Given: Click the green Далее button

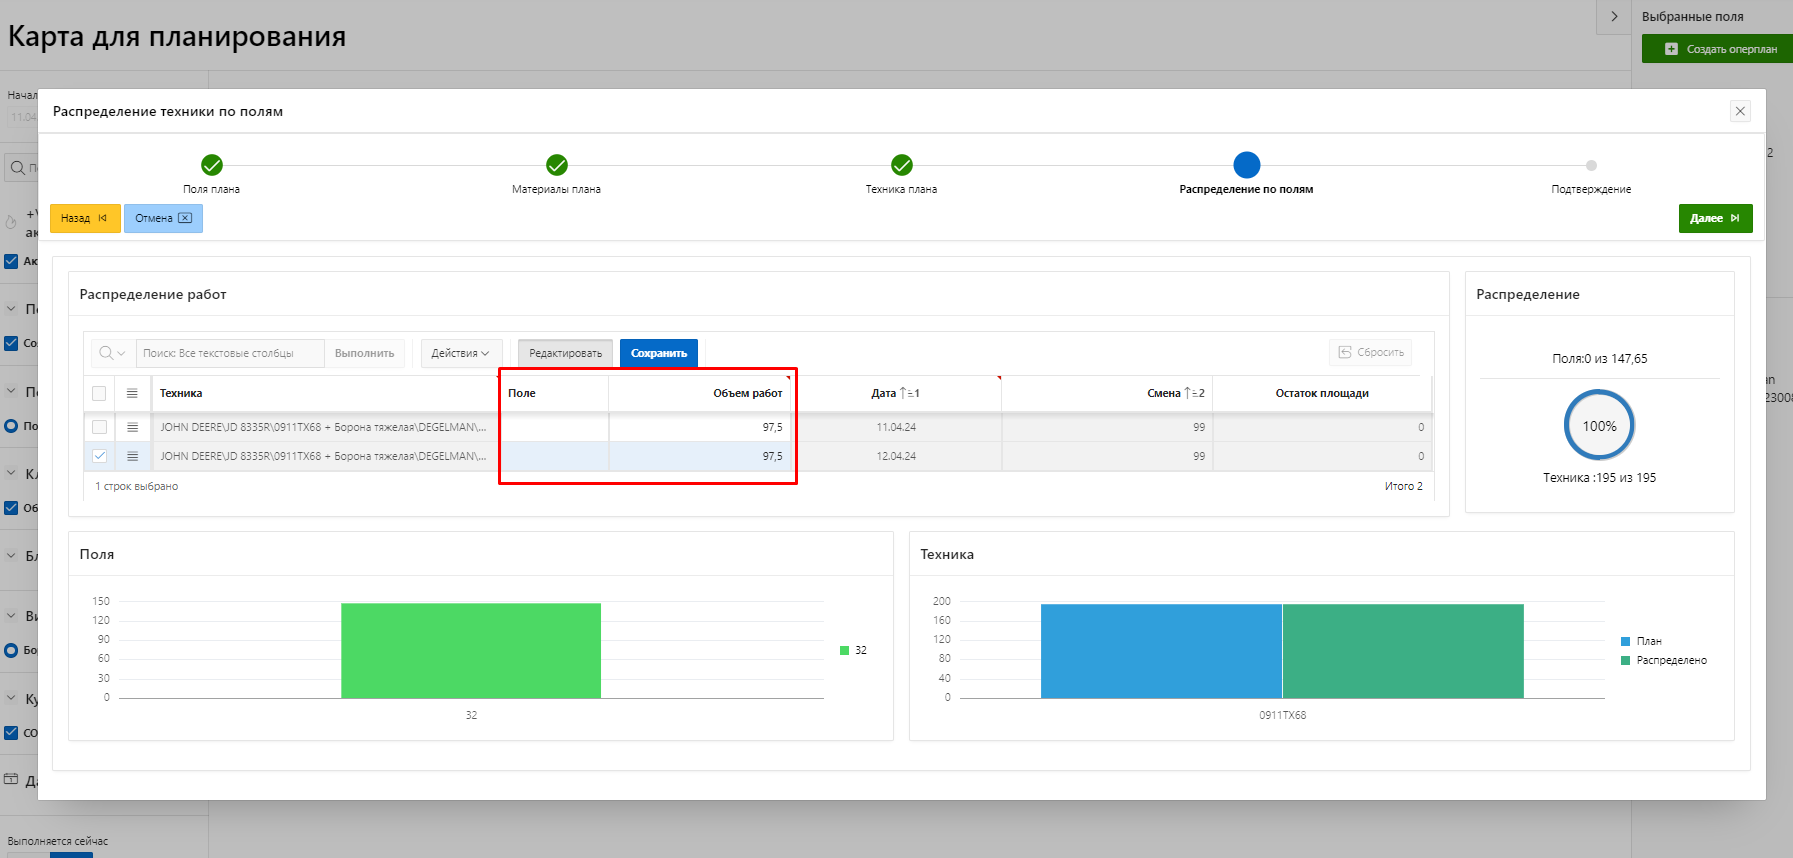Looking at the screenshot, I should [1715, 218].
